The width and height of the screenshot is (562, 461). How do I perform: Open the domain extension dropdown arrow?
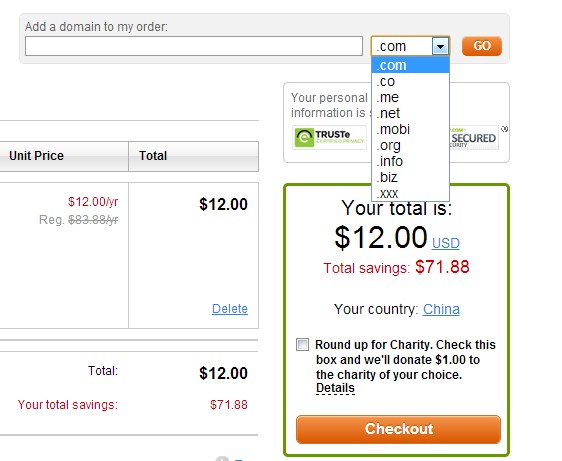[440, 46]
